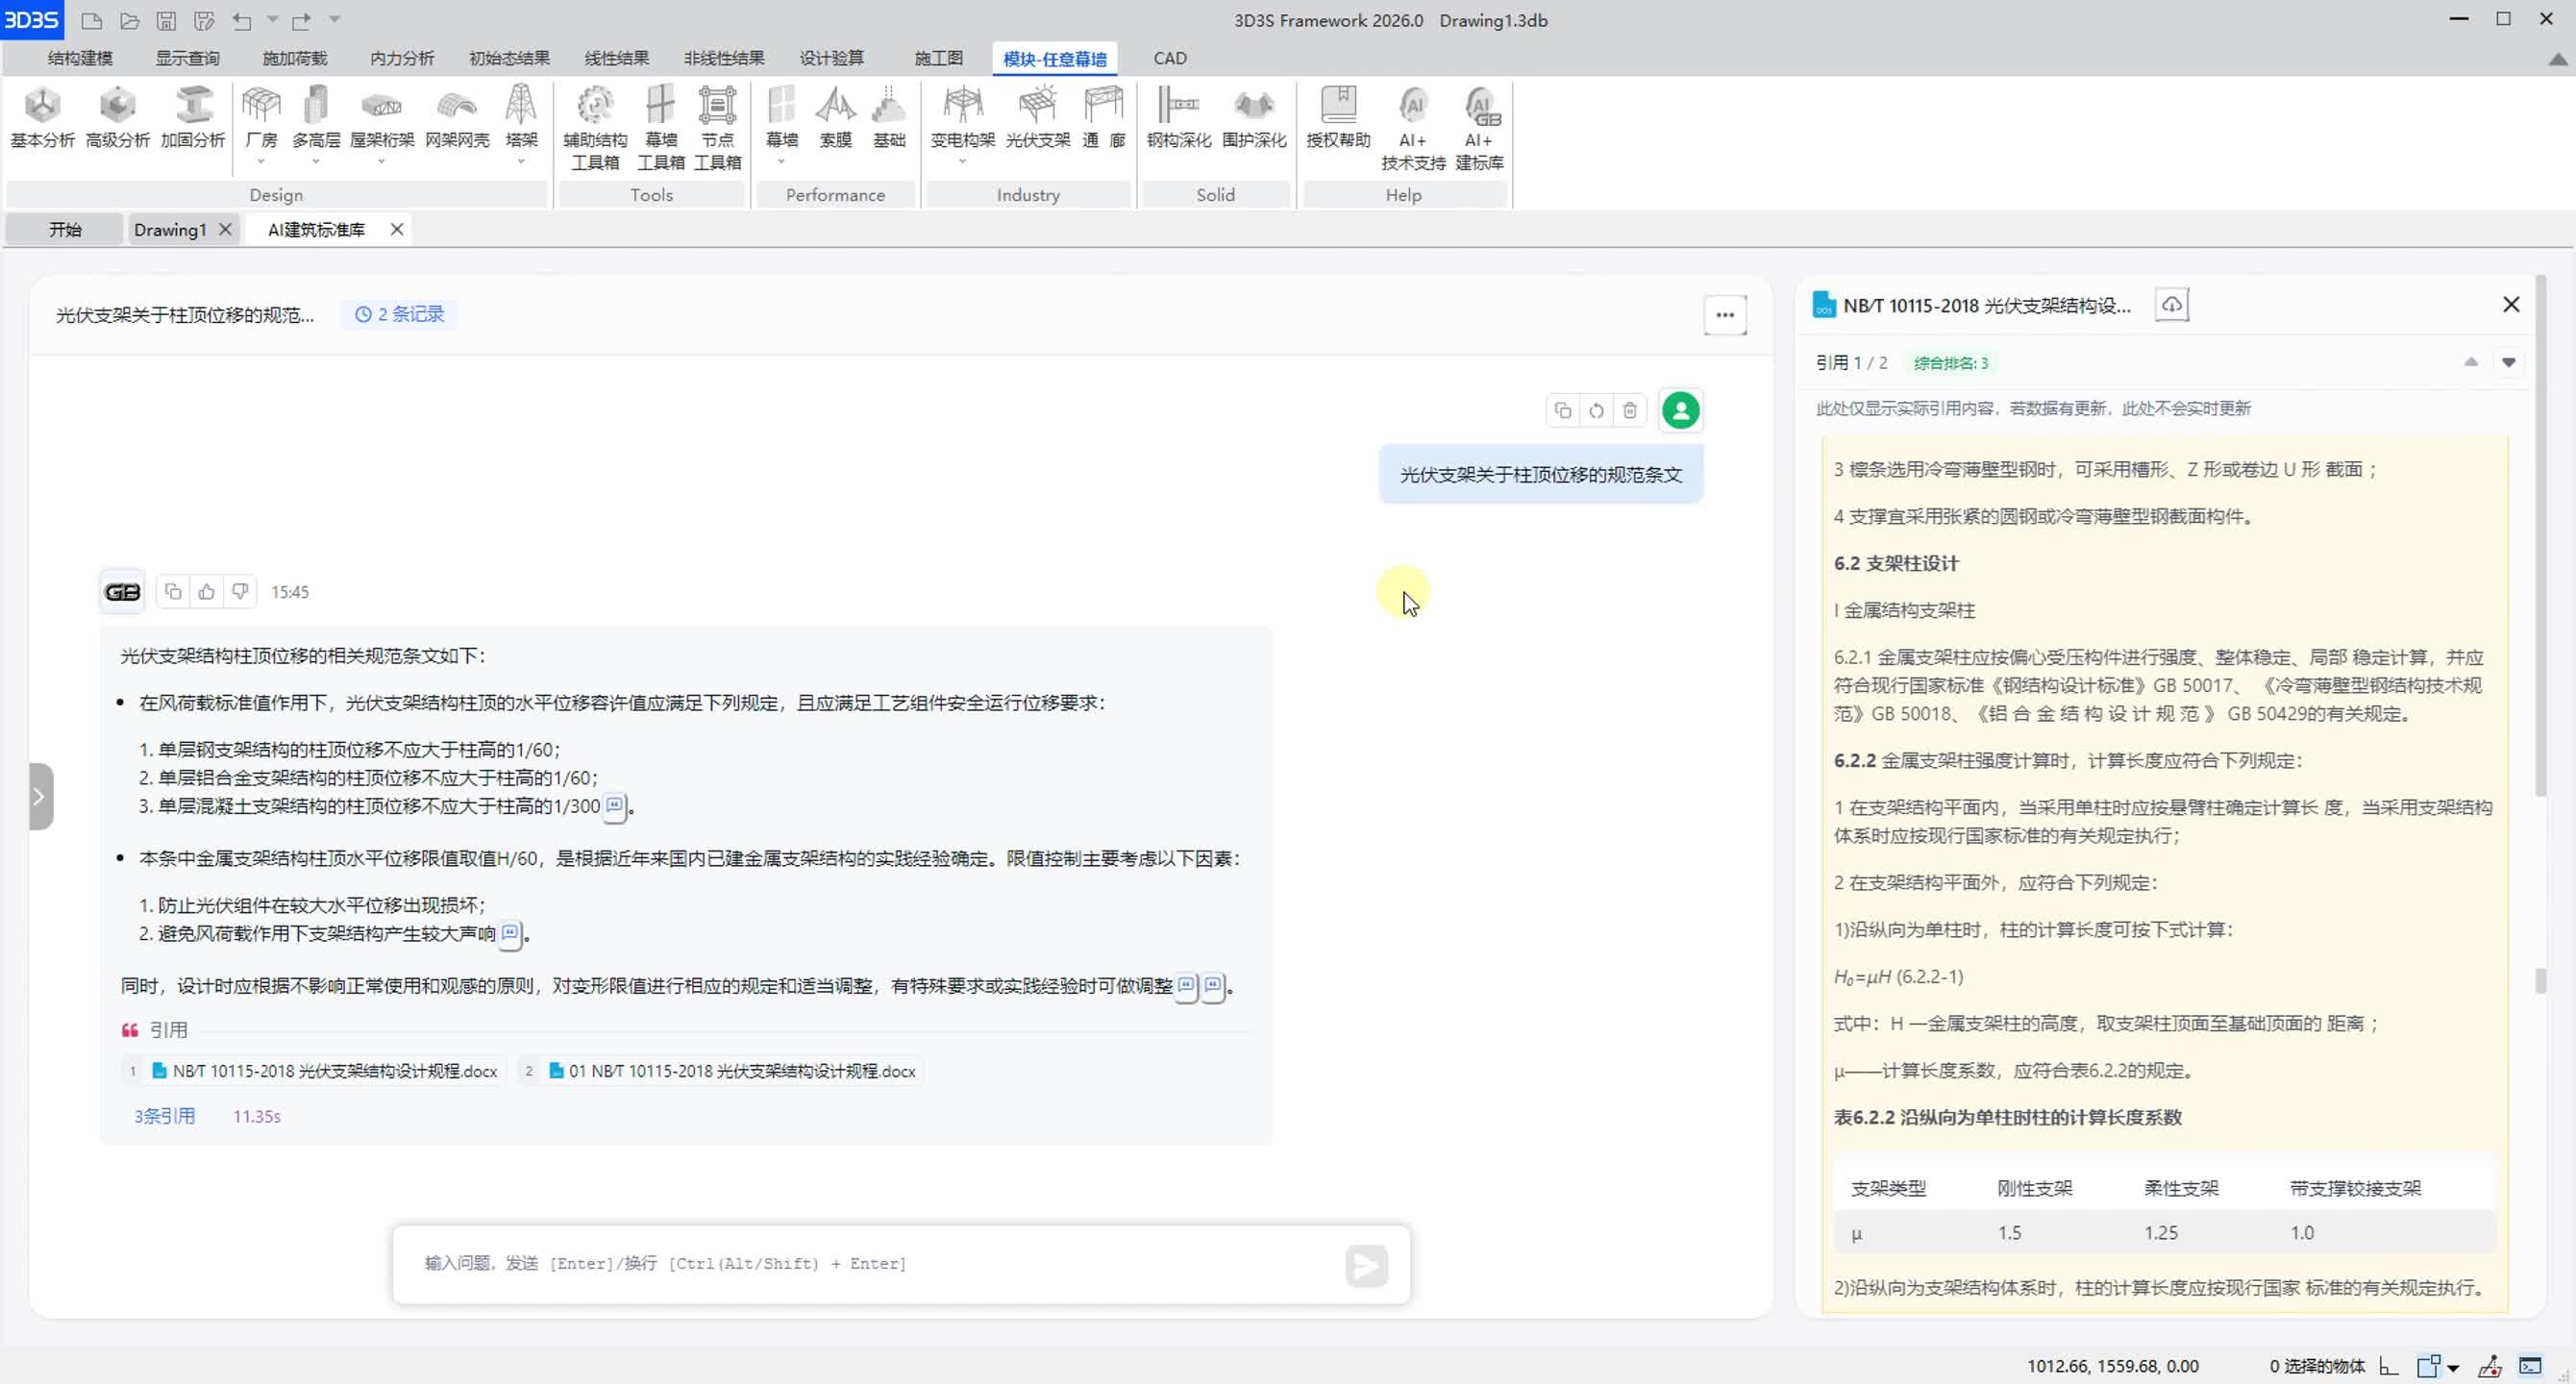Click the send message arrow button
This screenshot has width=2576, height=1384.
[1366, 1265]
